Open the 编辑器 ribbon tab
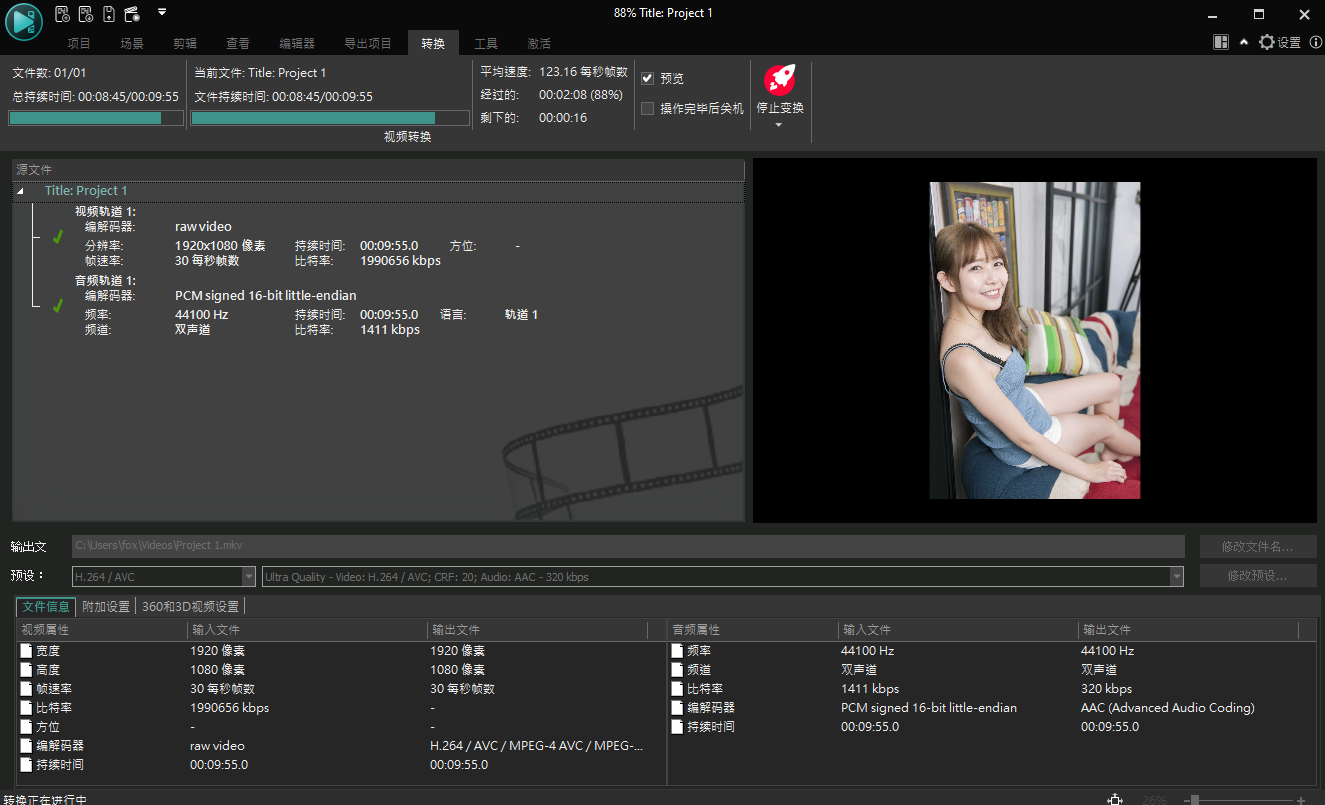 297,43
